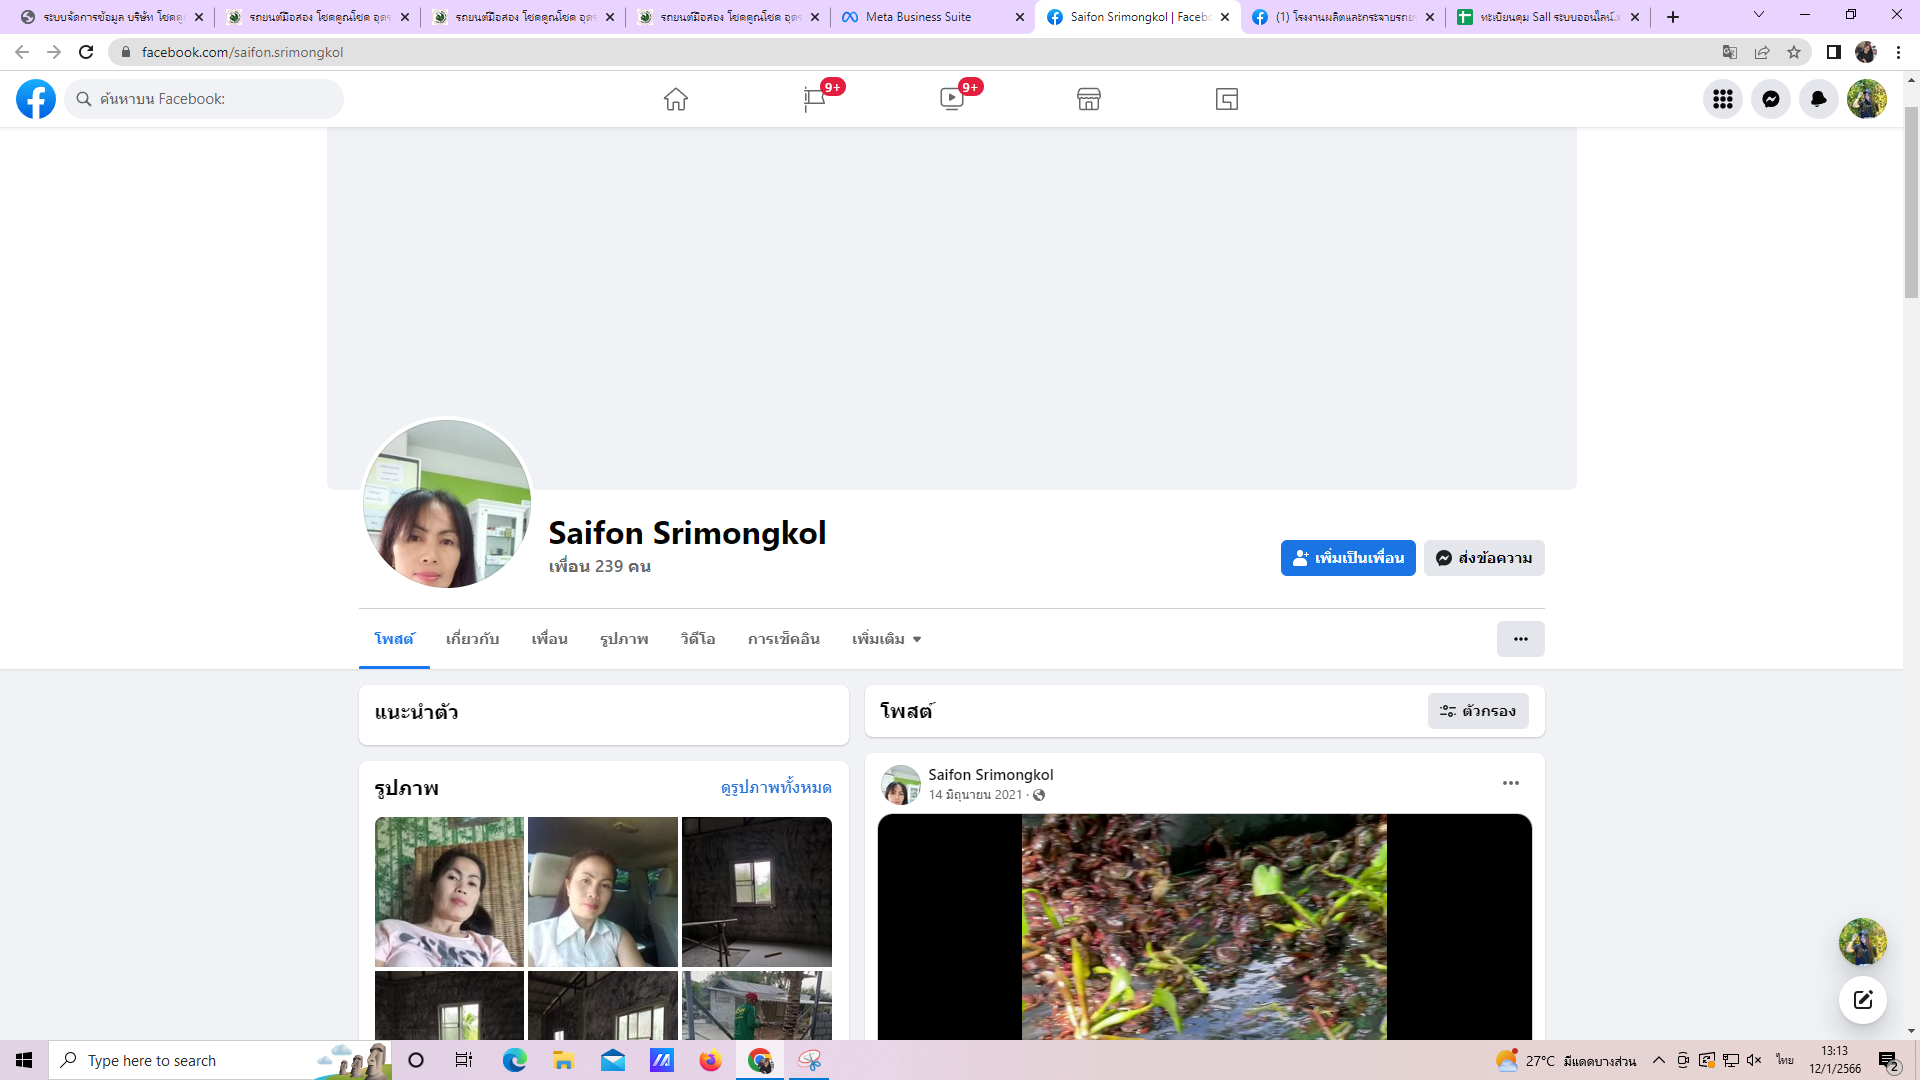1920x1080 pixels.
Task: Click the เพิ่มเป็นเพื่อน add friend button
Action: 1348,558
